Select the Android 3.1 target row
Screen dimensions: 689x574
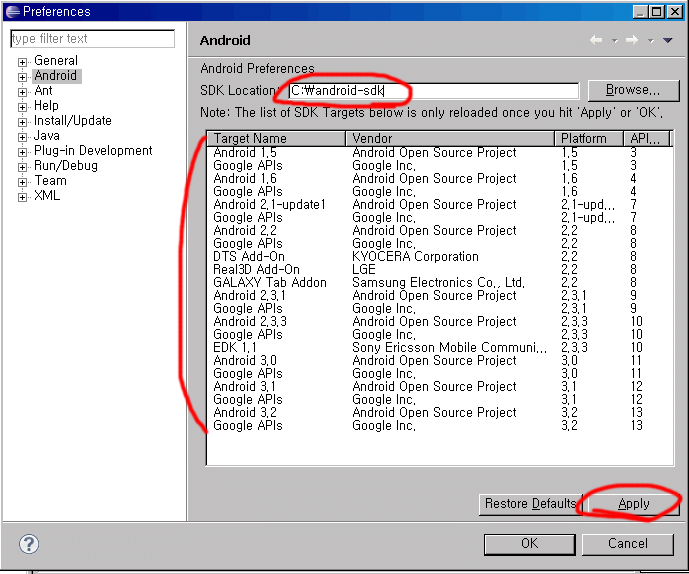pyautogui.click(x=439, y=386)
